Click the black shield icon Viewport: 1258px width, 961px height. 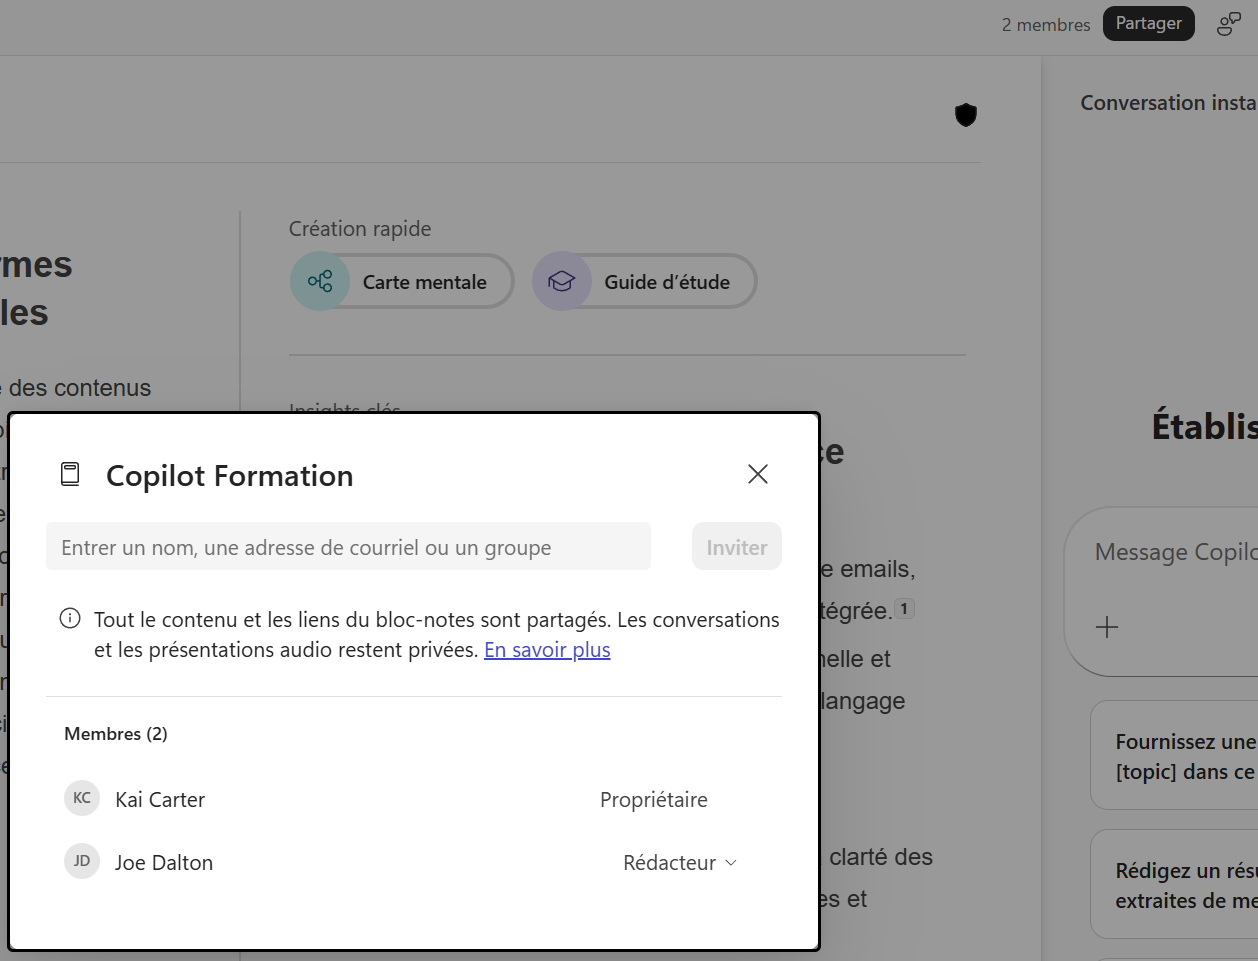tap(966, 115)
